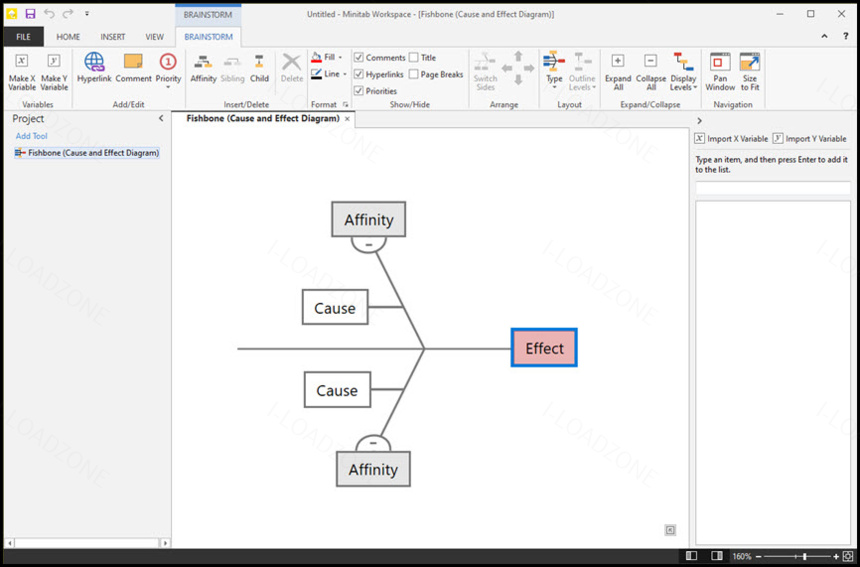Open the FILE menu

pyautogui.click(x=24, y=37)
